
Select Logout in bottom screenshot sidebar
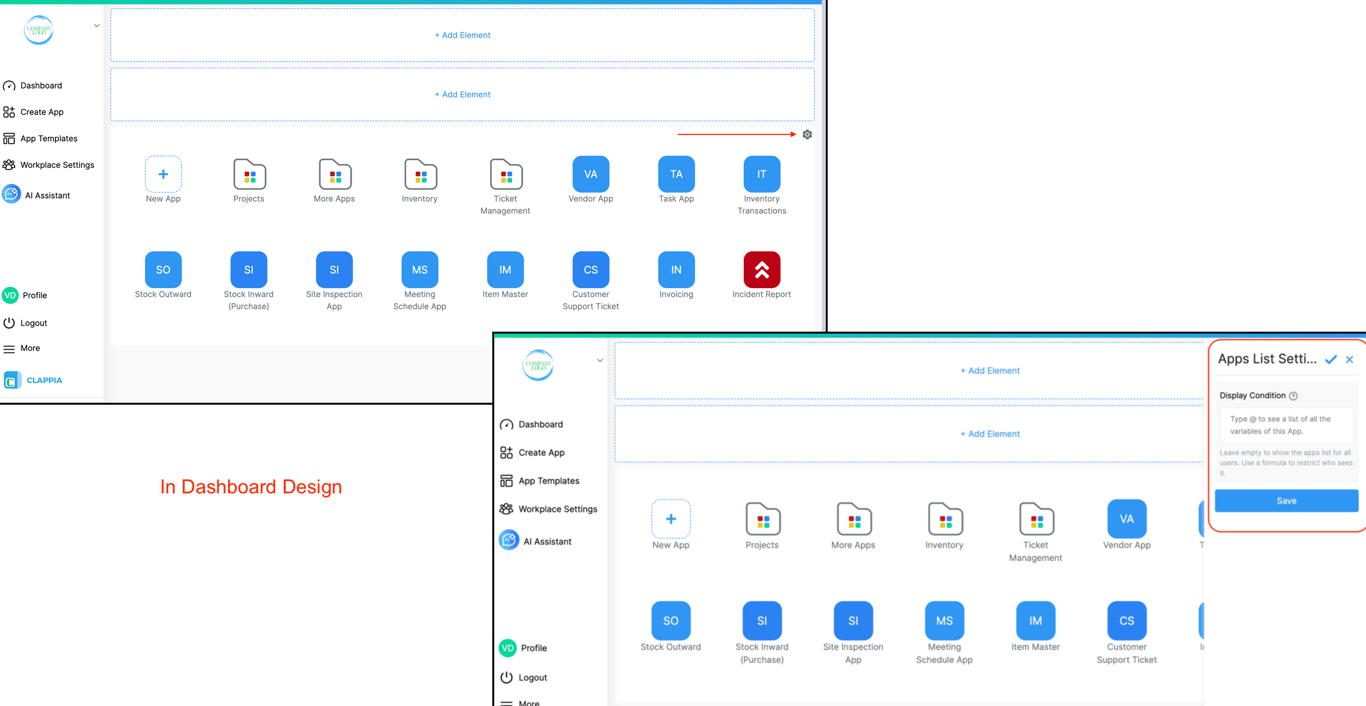(523, 677)
